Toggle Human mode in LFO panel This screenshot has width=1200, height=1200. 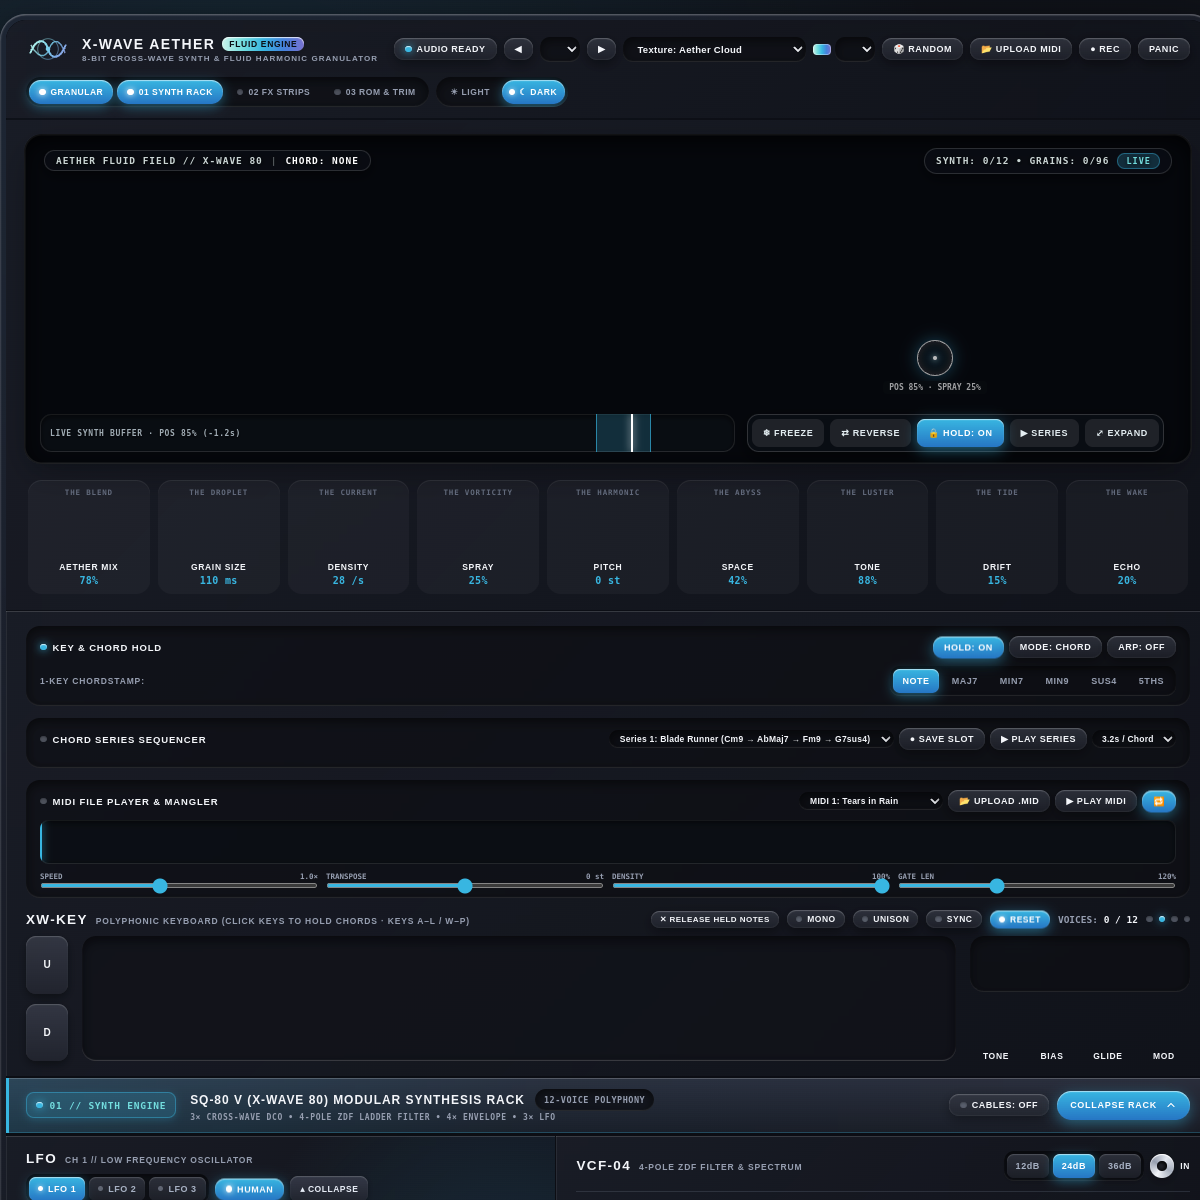pos(249,1189)
